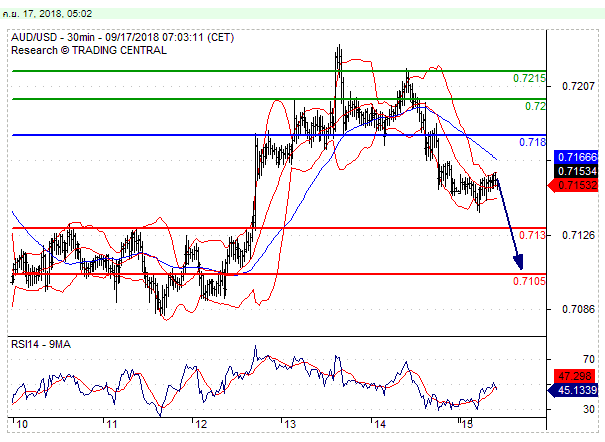Image resolution: width=605 pixels, height=442 pixels.
Task: Click the RSI14 - 9MA indicator label
Action: pos(41,344)
